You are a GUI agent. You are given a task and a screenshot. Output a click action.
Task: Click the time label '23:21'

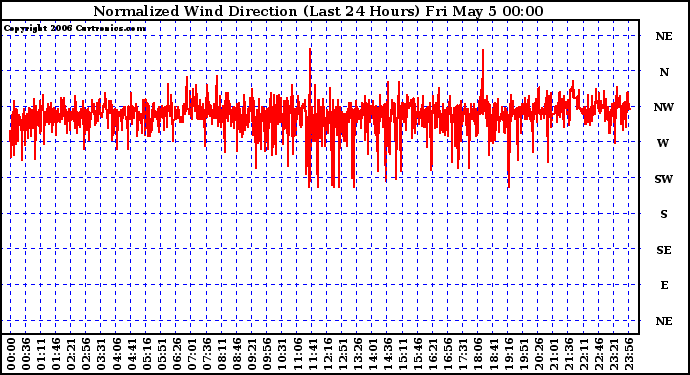click(x=613, y=354)
